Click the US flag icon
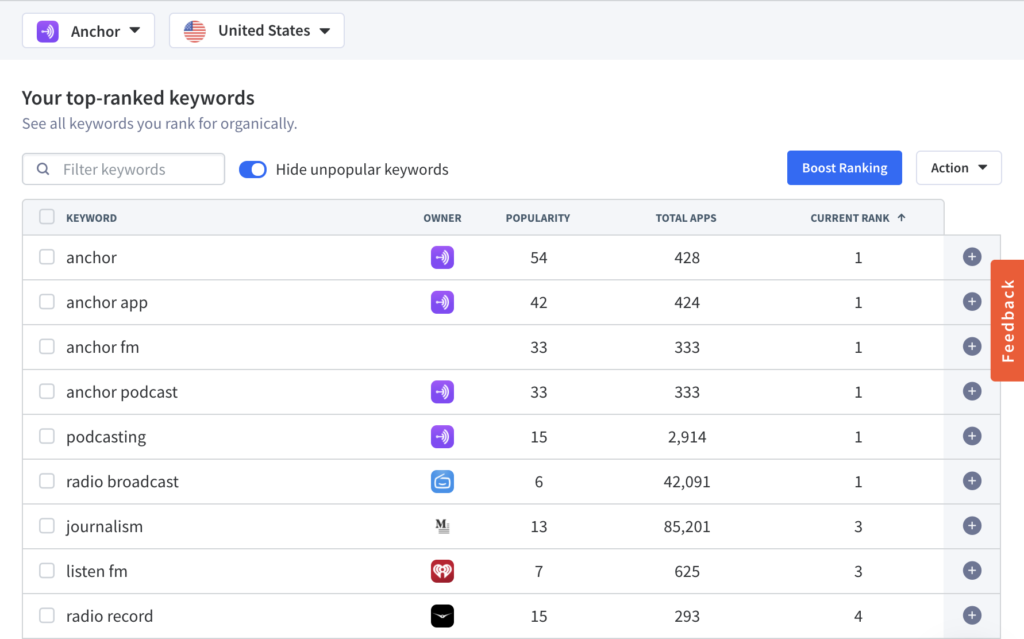The height and width of the screenshot is (639, 1024). pos(195,31)
